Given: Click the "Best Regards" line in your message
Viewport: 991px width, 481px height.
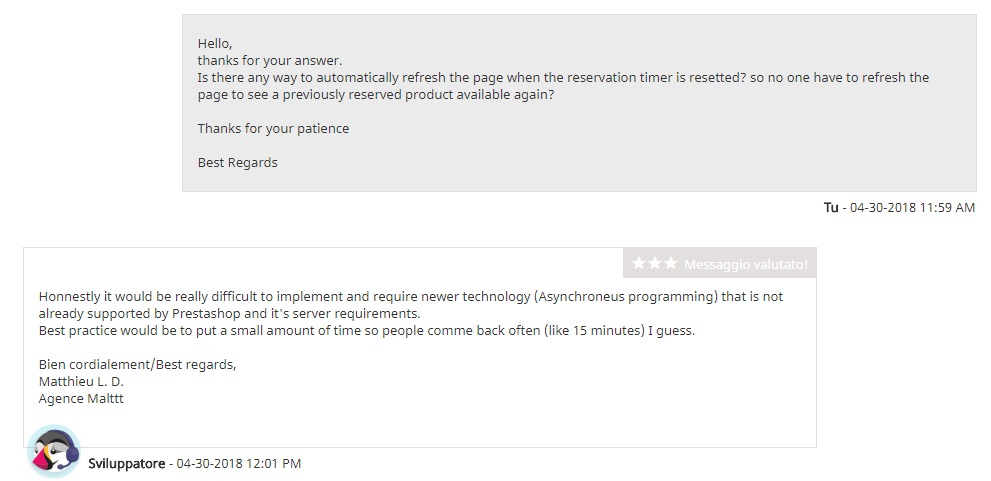Looking at the screenshot, I should (237, 162).
